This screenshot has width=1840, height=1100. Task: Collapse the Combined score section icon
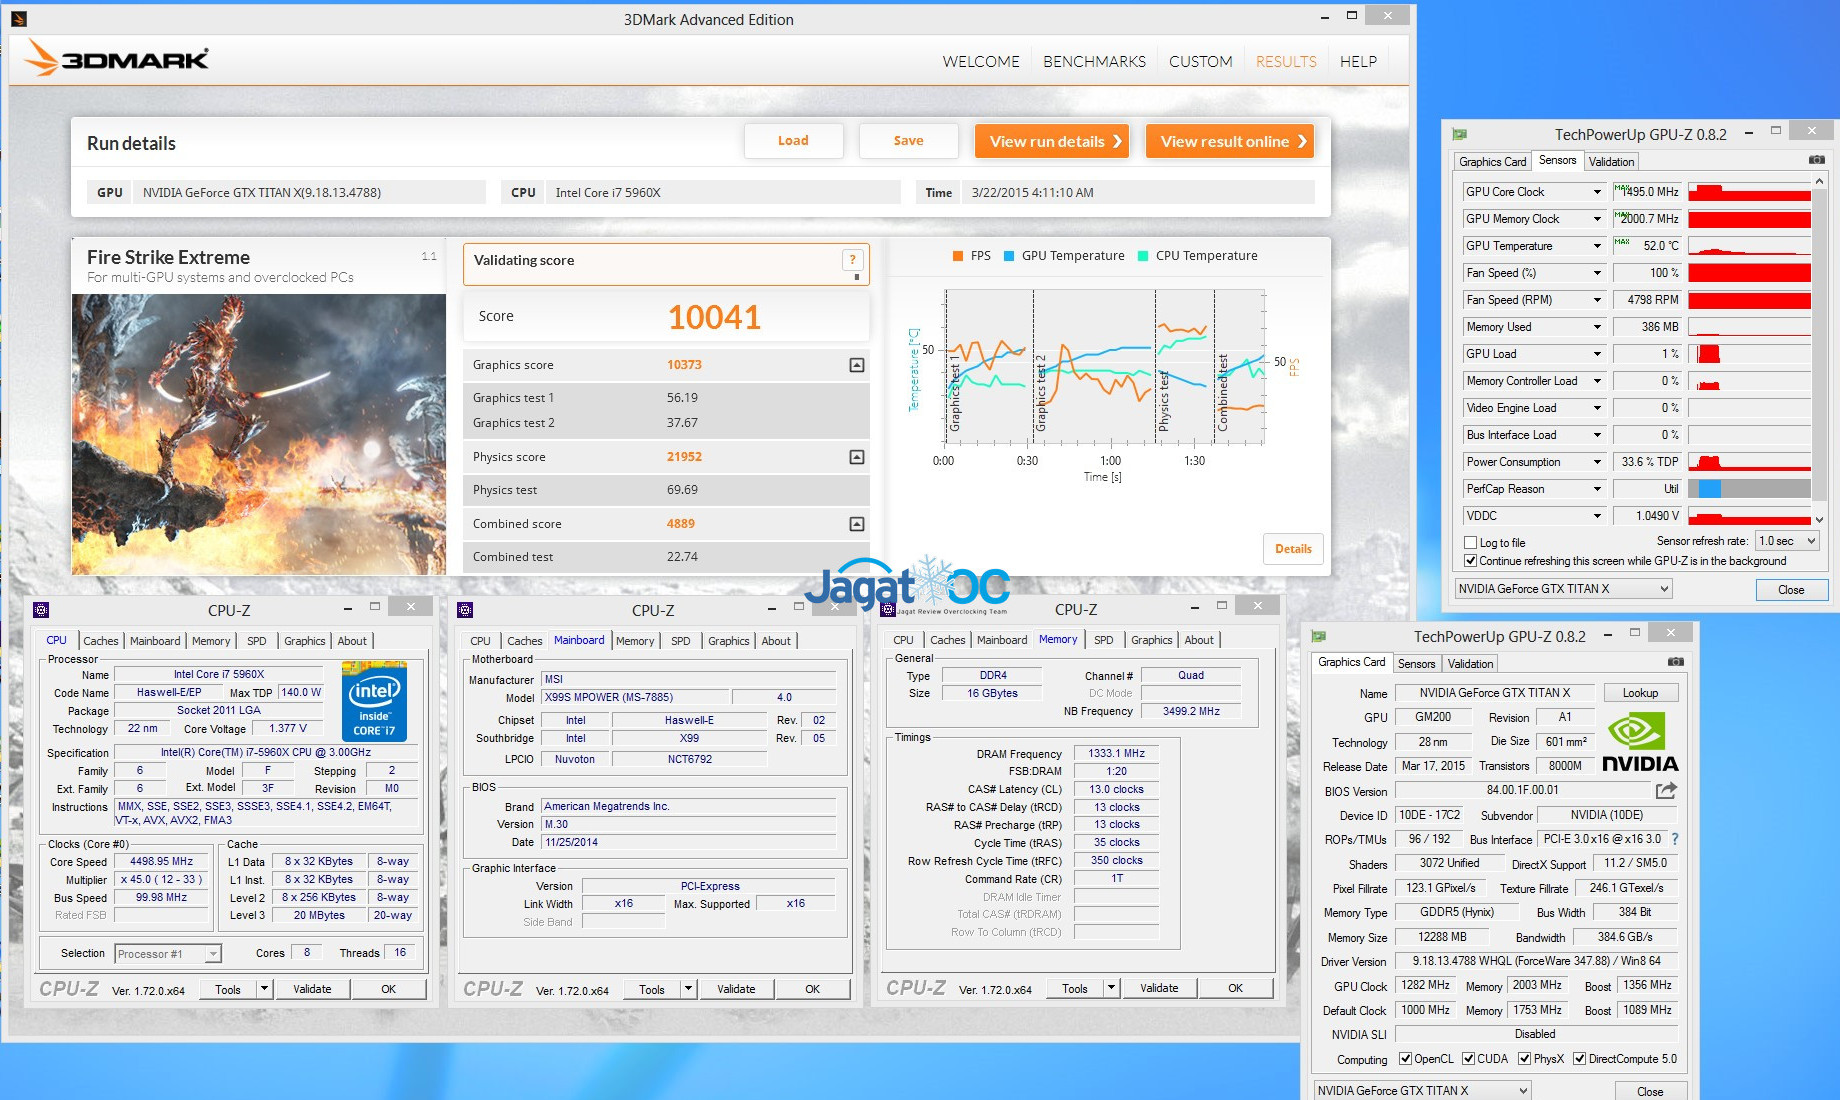coord(856,524)
